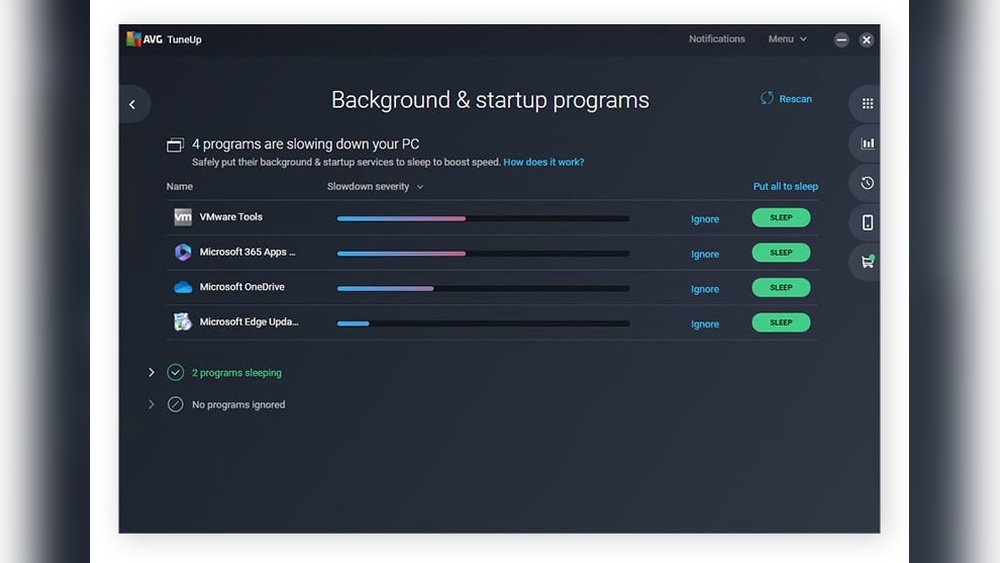Click 4 programs are slowing down heading
The image size is (1000, 563).
pos(305,144)
